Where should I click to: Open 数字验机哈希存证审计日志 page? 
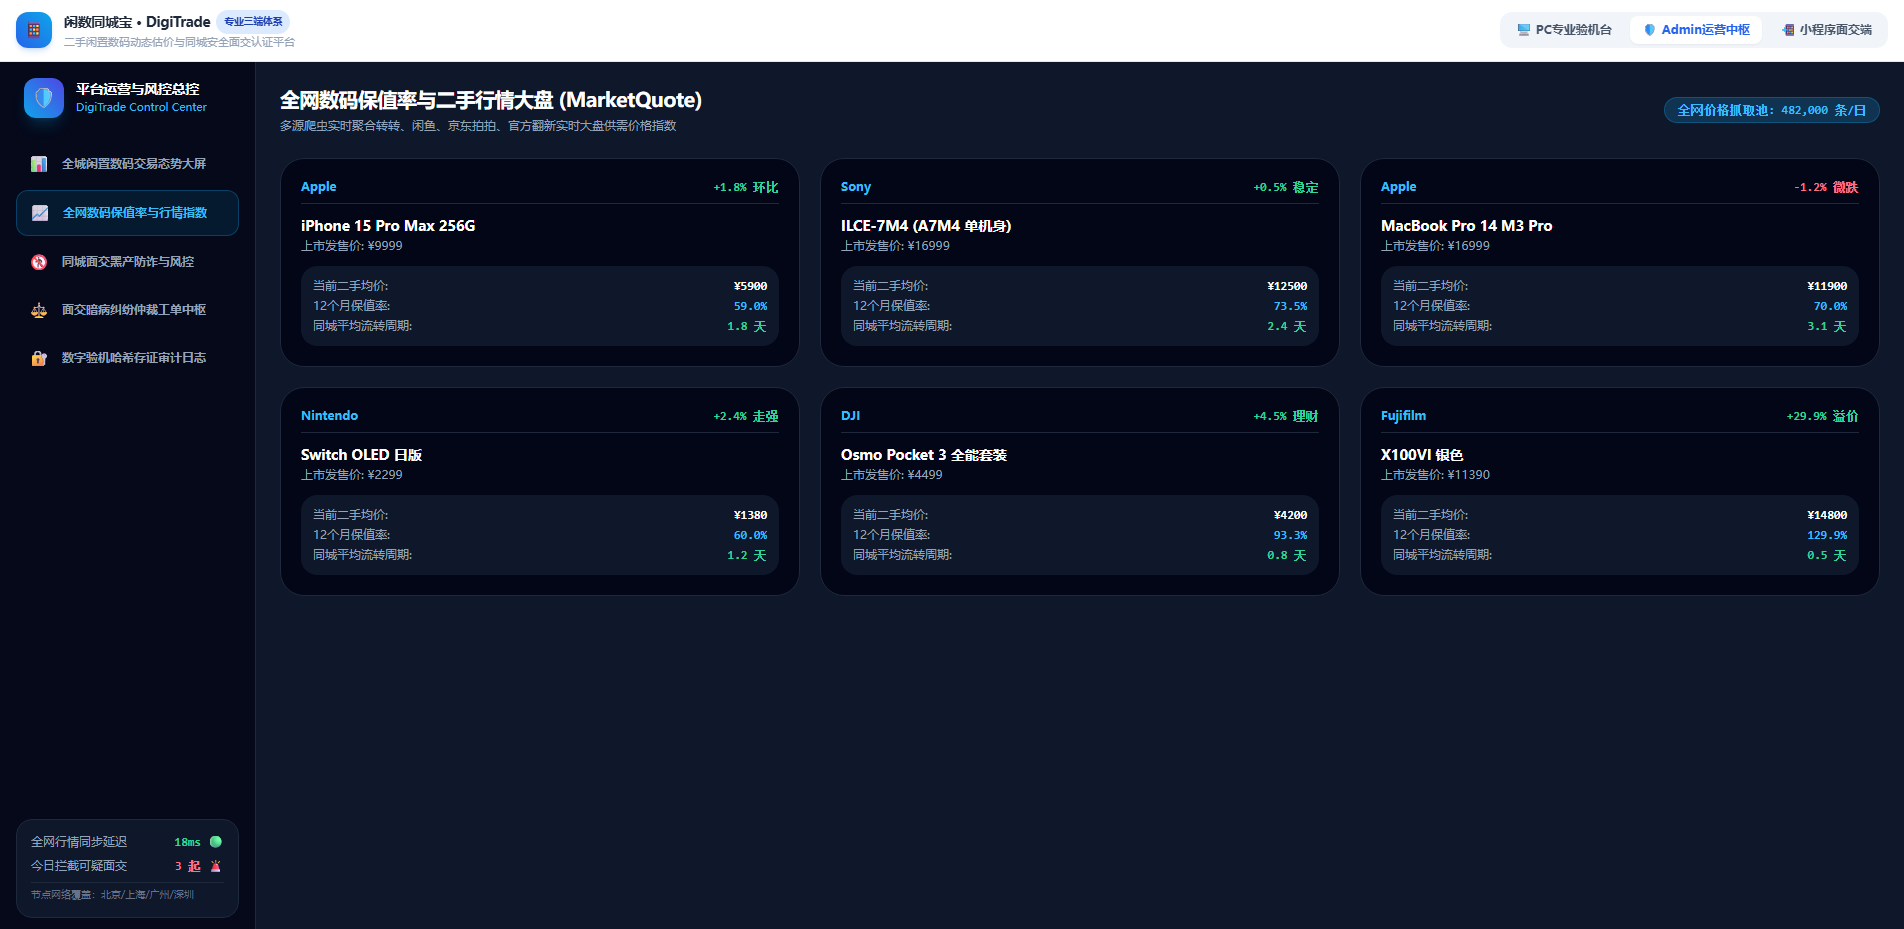127,358
